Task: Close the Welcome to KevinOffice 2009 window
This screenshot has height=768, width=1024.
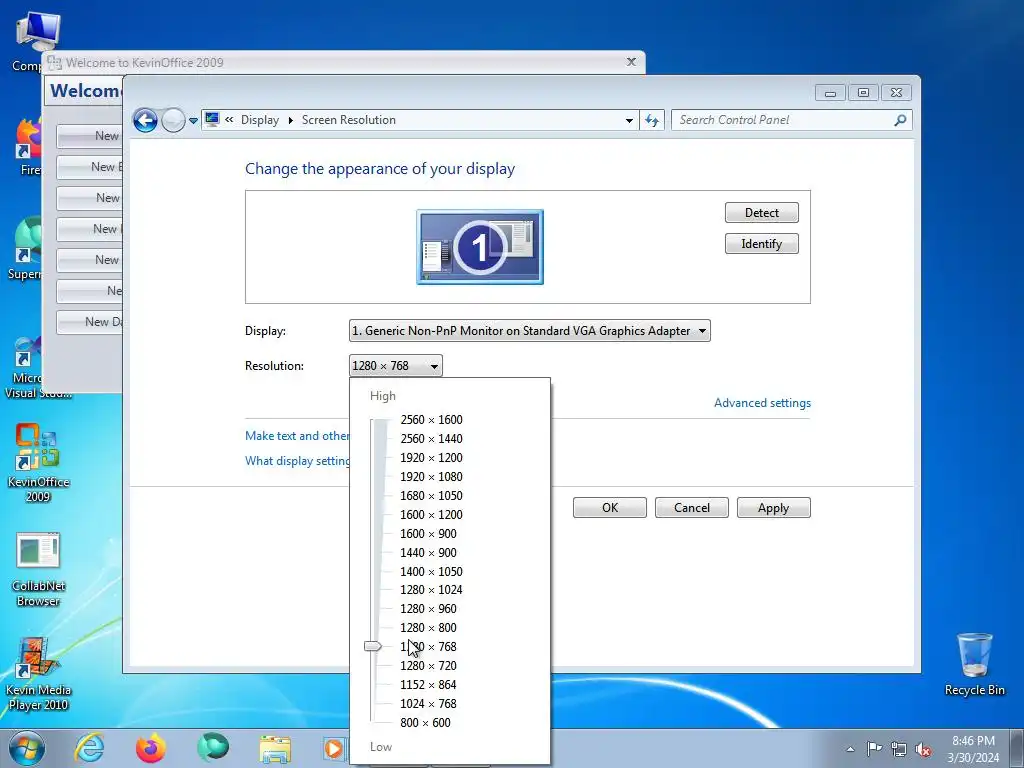Action: pyautogui.click(x=631, y=62)
